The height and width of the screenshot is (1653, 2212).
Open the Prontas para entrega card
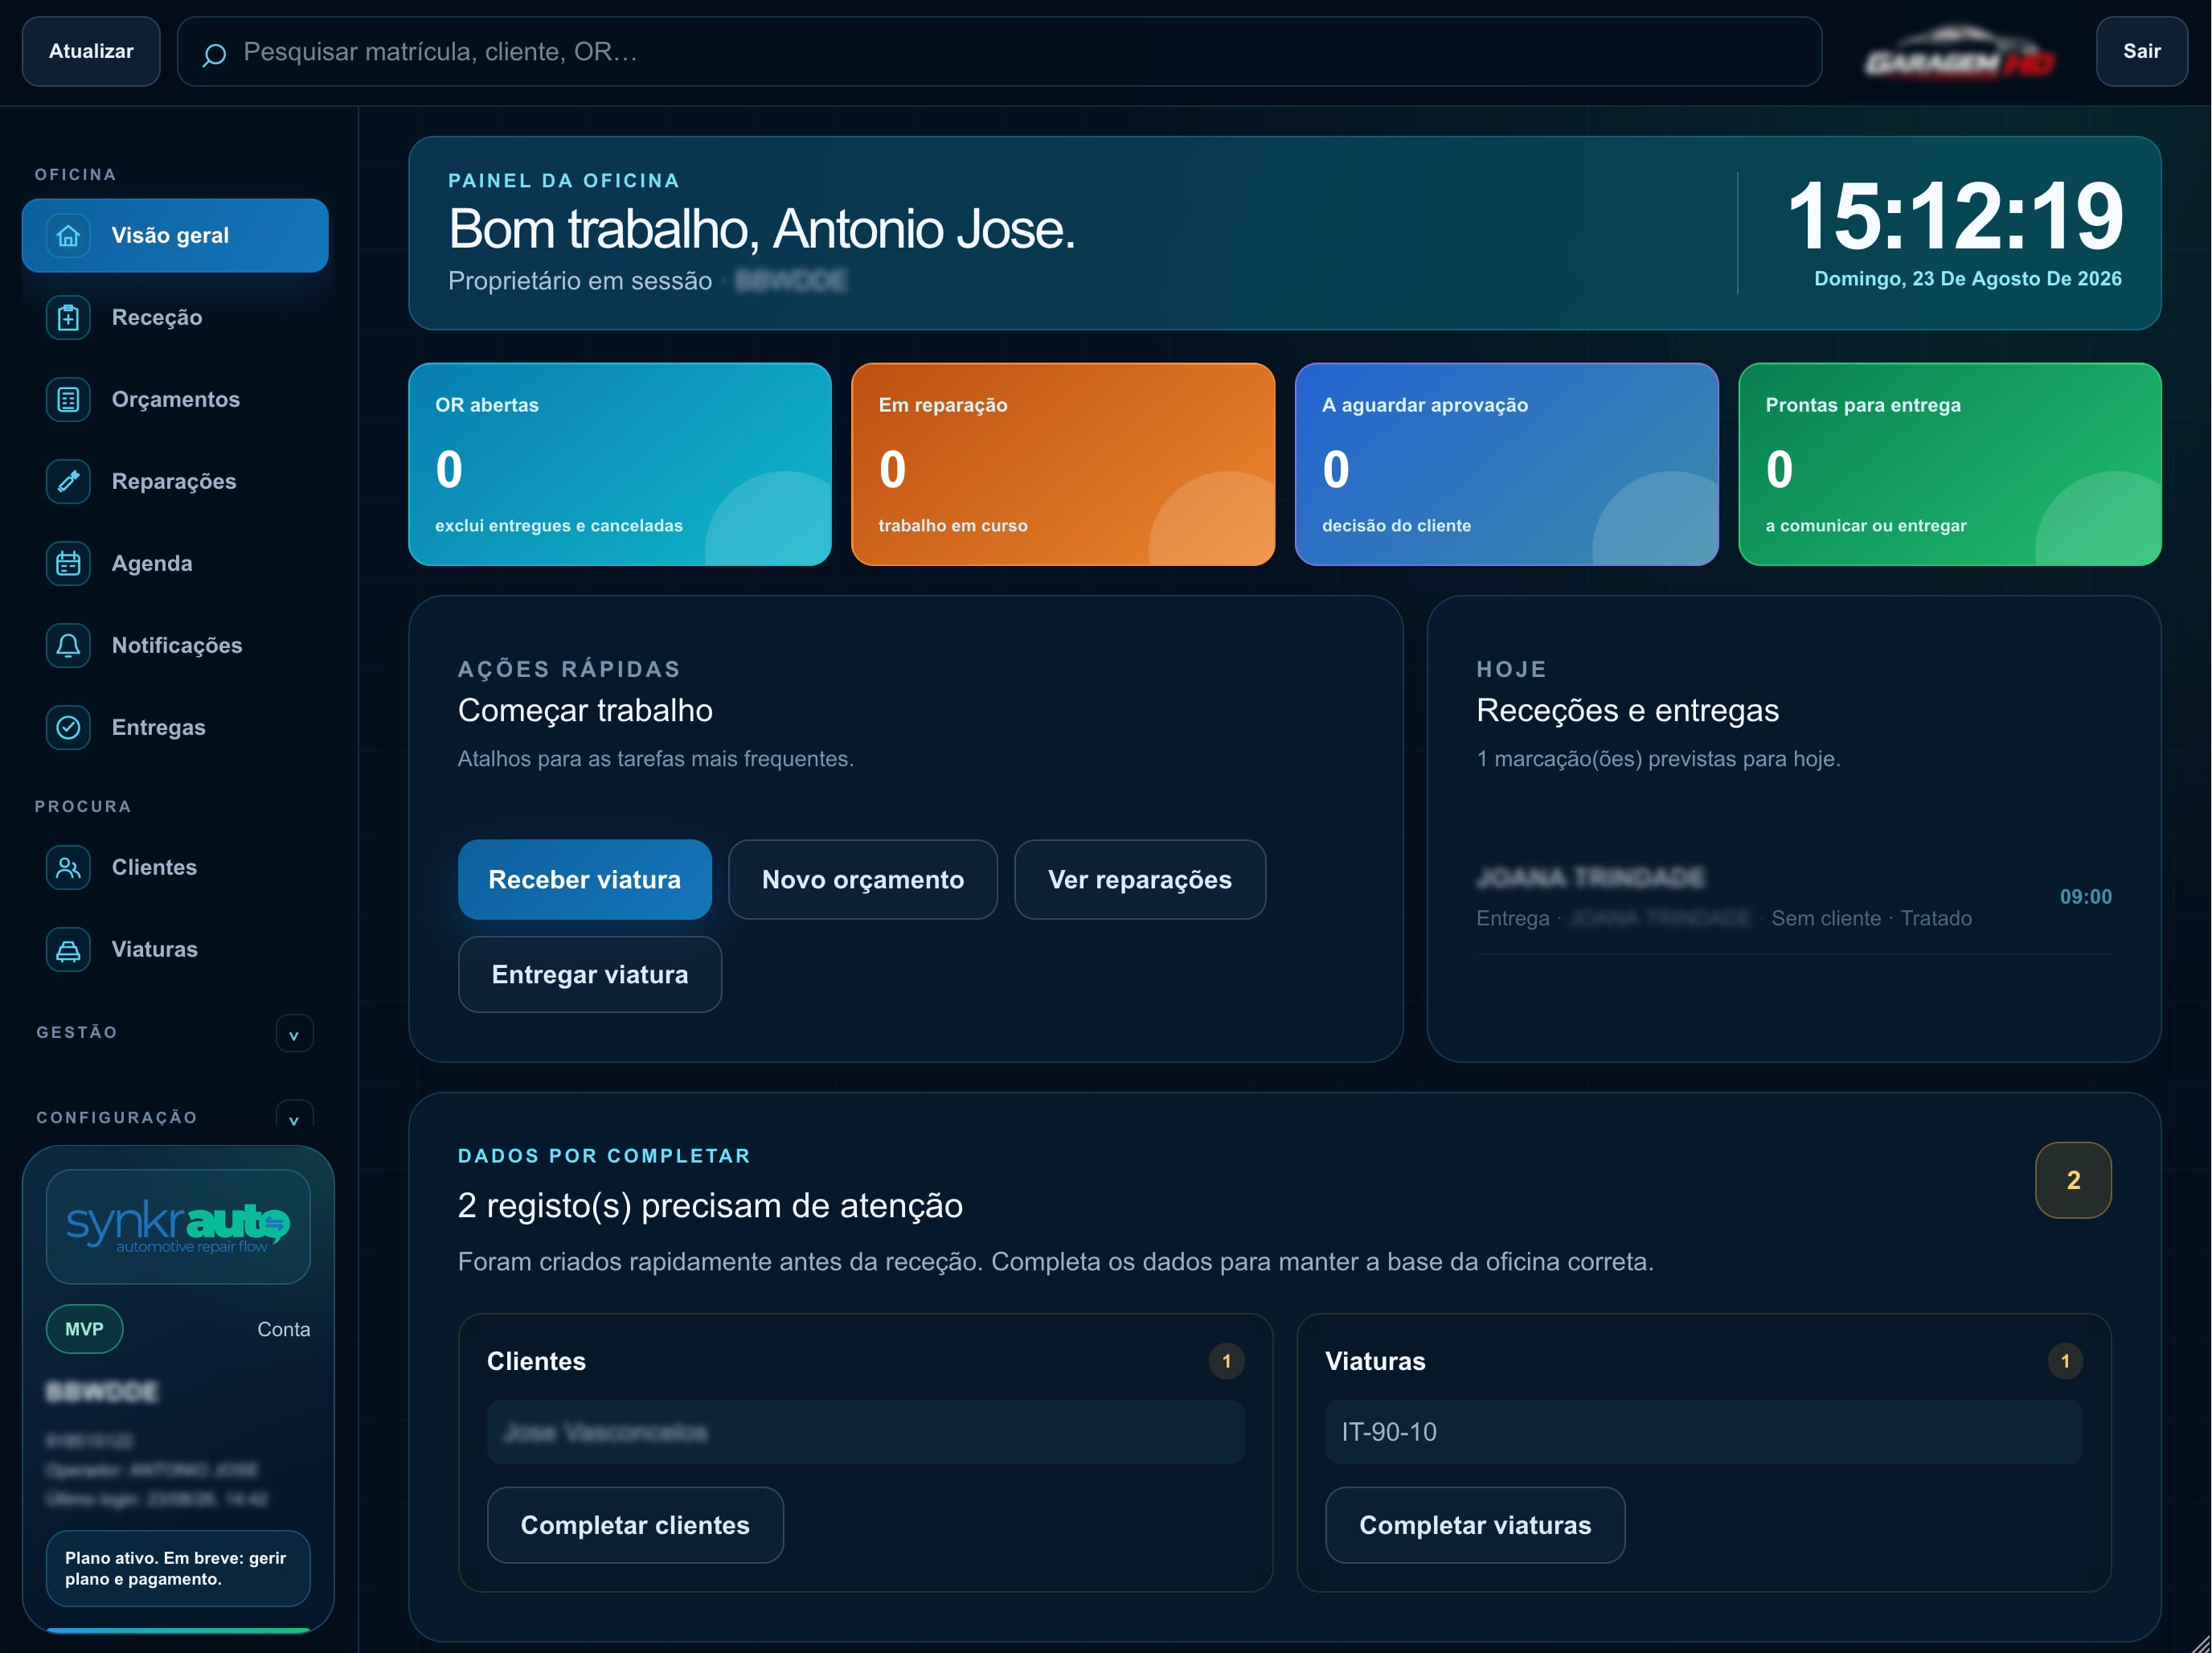tap(1949, 464)
